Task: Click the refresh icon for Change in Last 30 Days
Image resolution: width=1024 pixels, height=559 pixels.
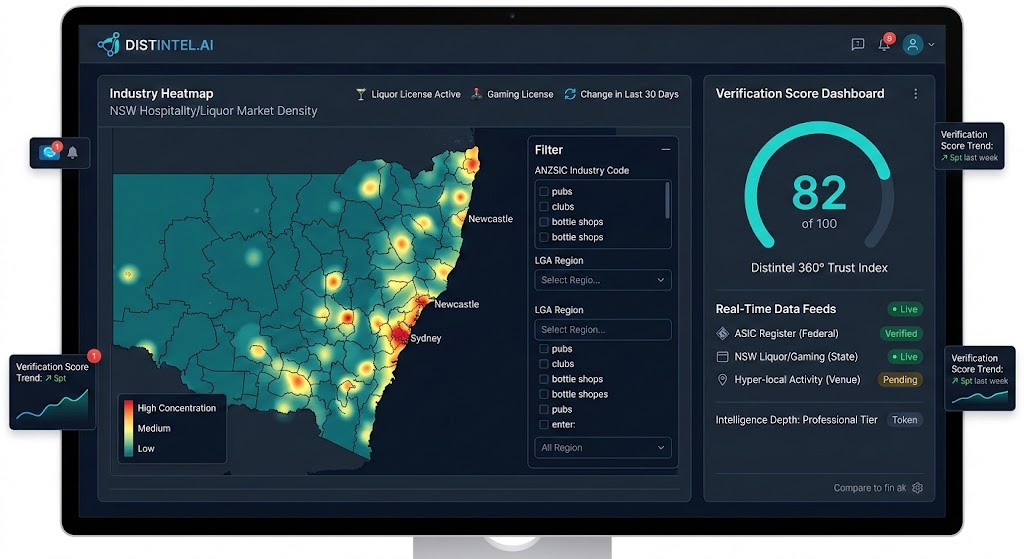Action: click(570, 94)
